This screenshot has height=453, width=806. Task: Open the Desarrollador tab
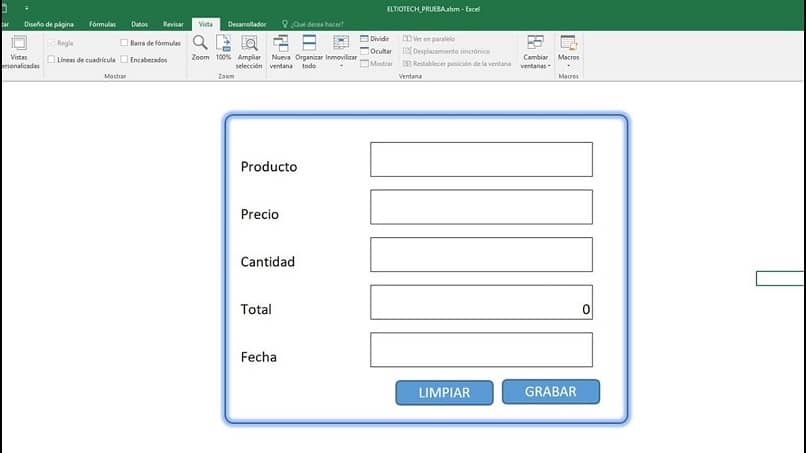point(247,24)
